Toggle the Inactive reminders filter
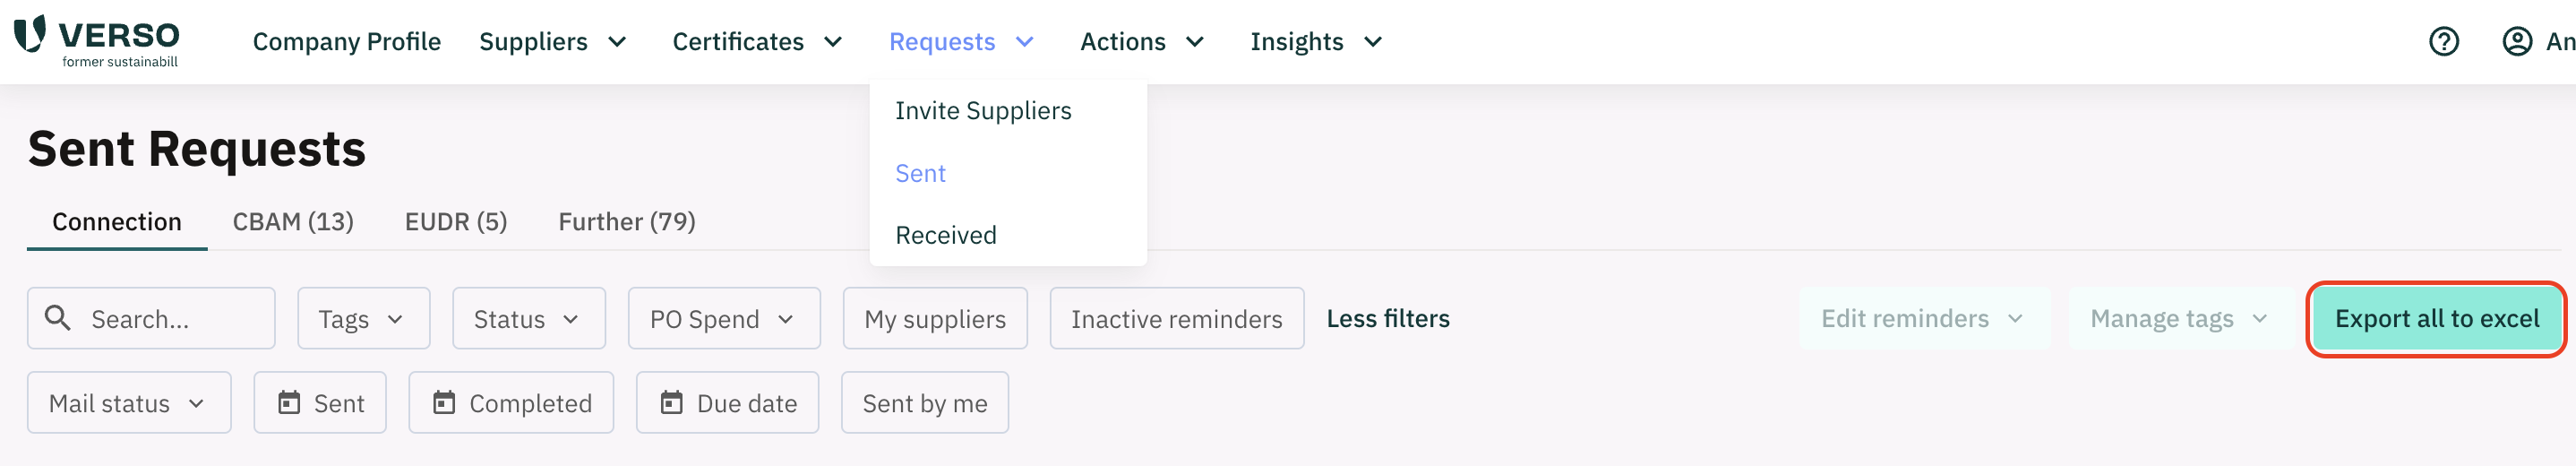2576x466 pixels. coord(1176,318)
